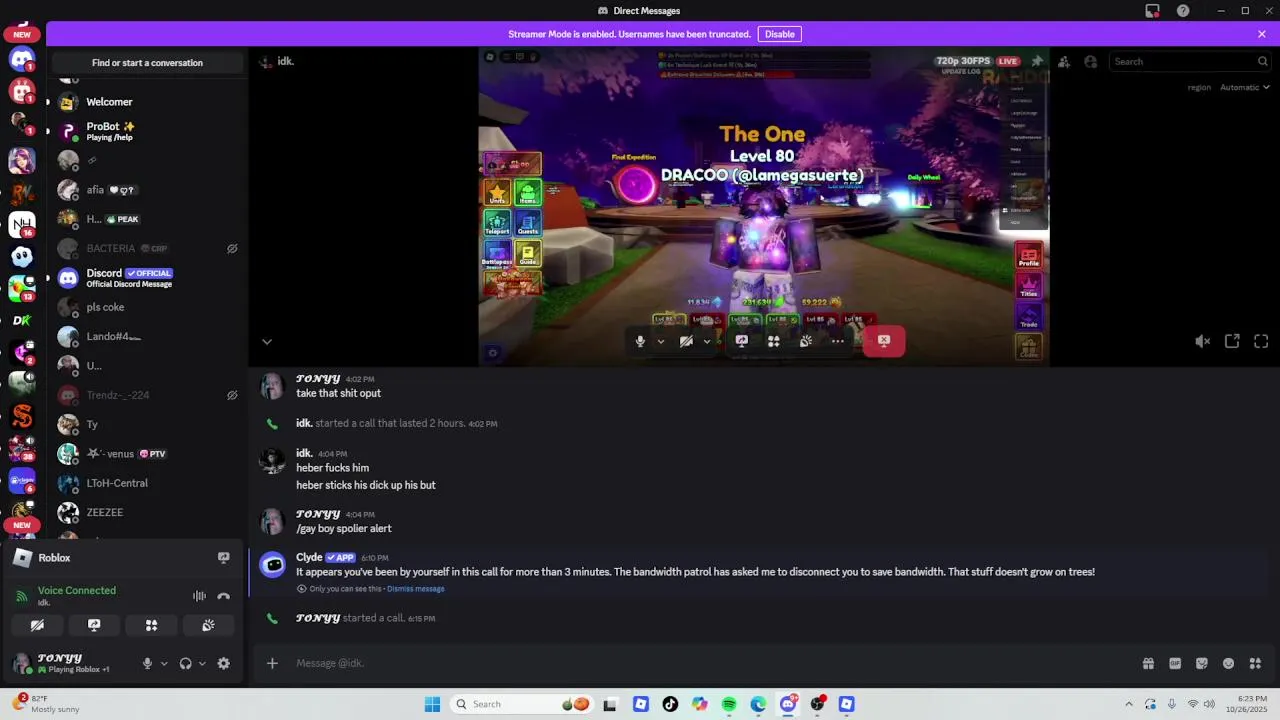Open the sticker picker
Image resolution: width=1280 pixels, height=720 pixels.
(1202, 663)
